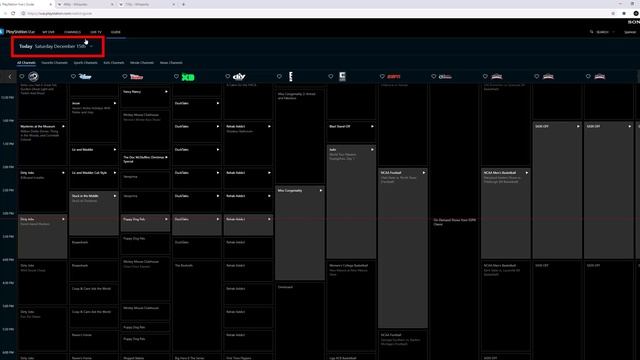Click the search magnifier icon
This screenshot has height=360, width=640.
click(591, 32)
